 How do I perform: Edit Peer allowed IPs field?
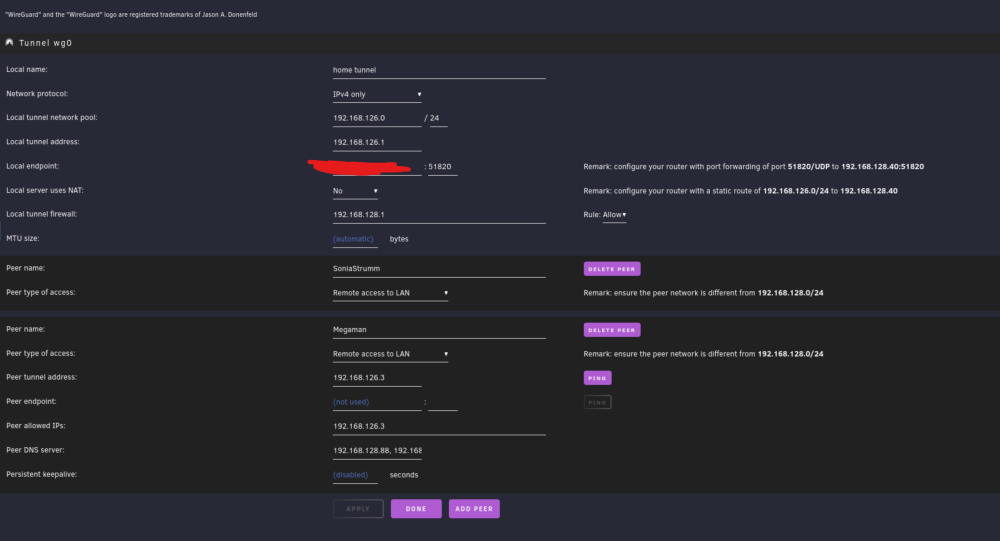tap(439, 426)
